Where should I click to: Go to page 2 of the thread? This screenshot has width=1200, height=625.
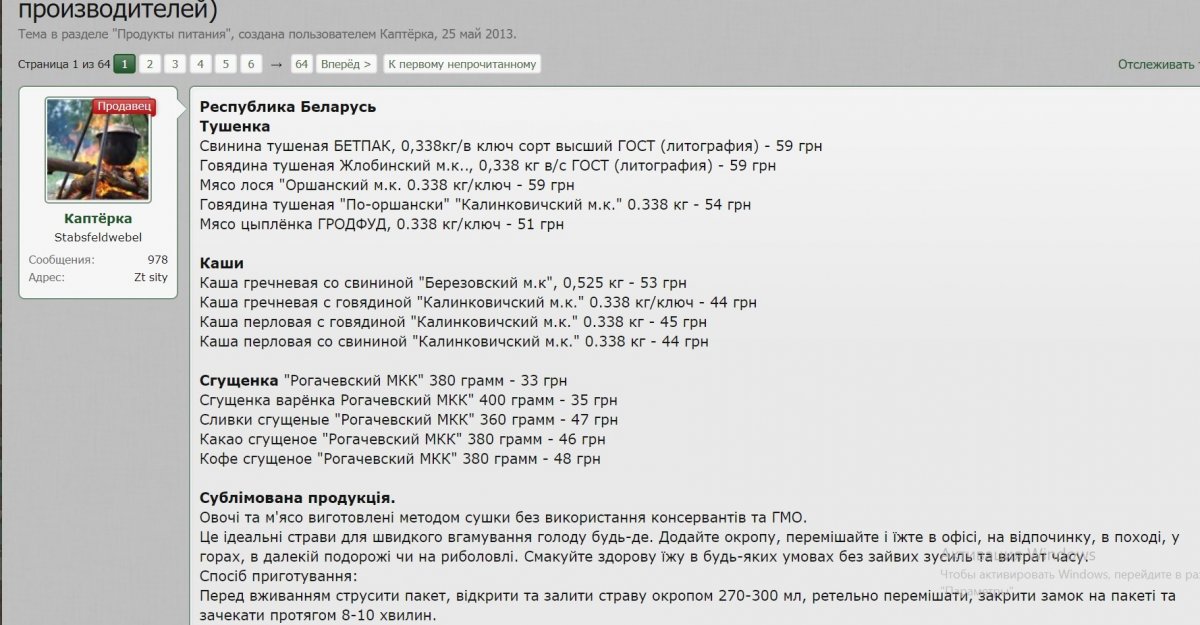pos(149,64)
